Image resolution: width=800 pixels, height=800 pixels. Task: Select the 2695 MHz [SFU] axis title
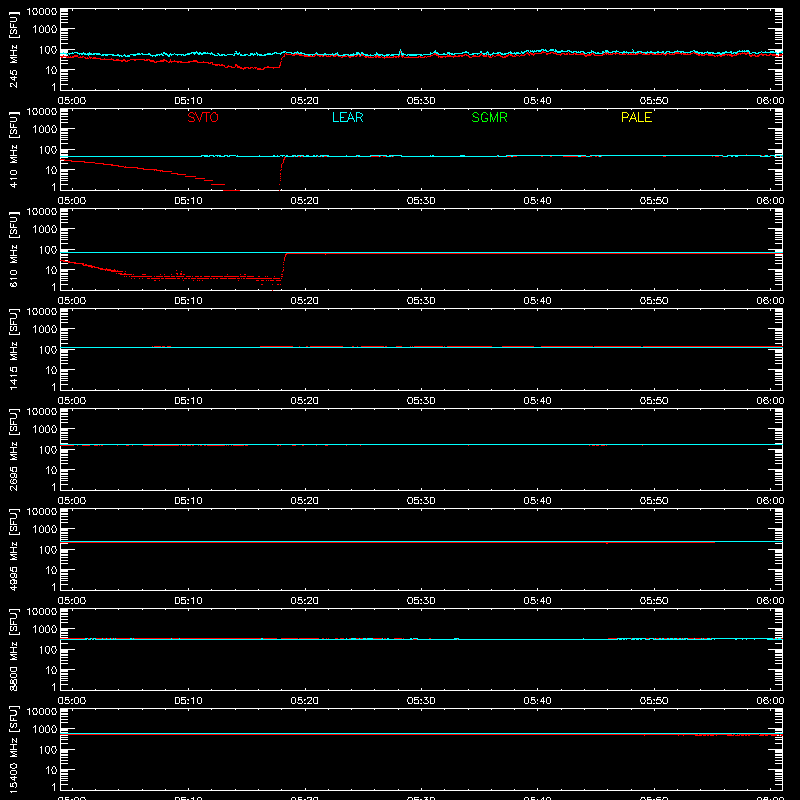pyautogui.click(x=14, y=449)
